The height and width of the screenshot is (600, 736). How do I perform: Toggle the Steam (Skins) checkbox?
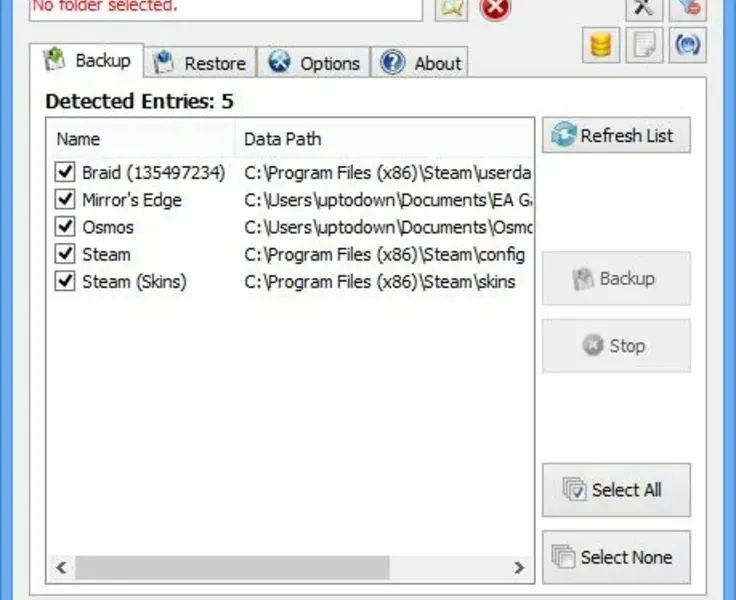[x=65, y=281]
